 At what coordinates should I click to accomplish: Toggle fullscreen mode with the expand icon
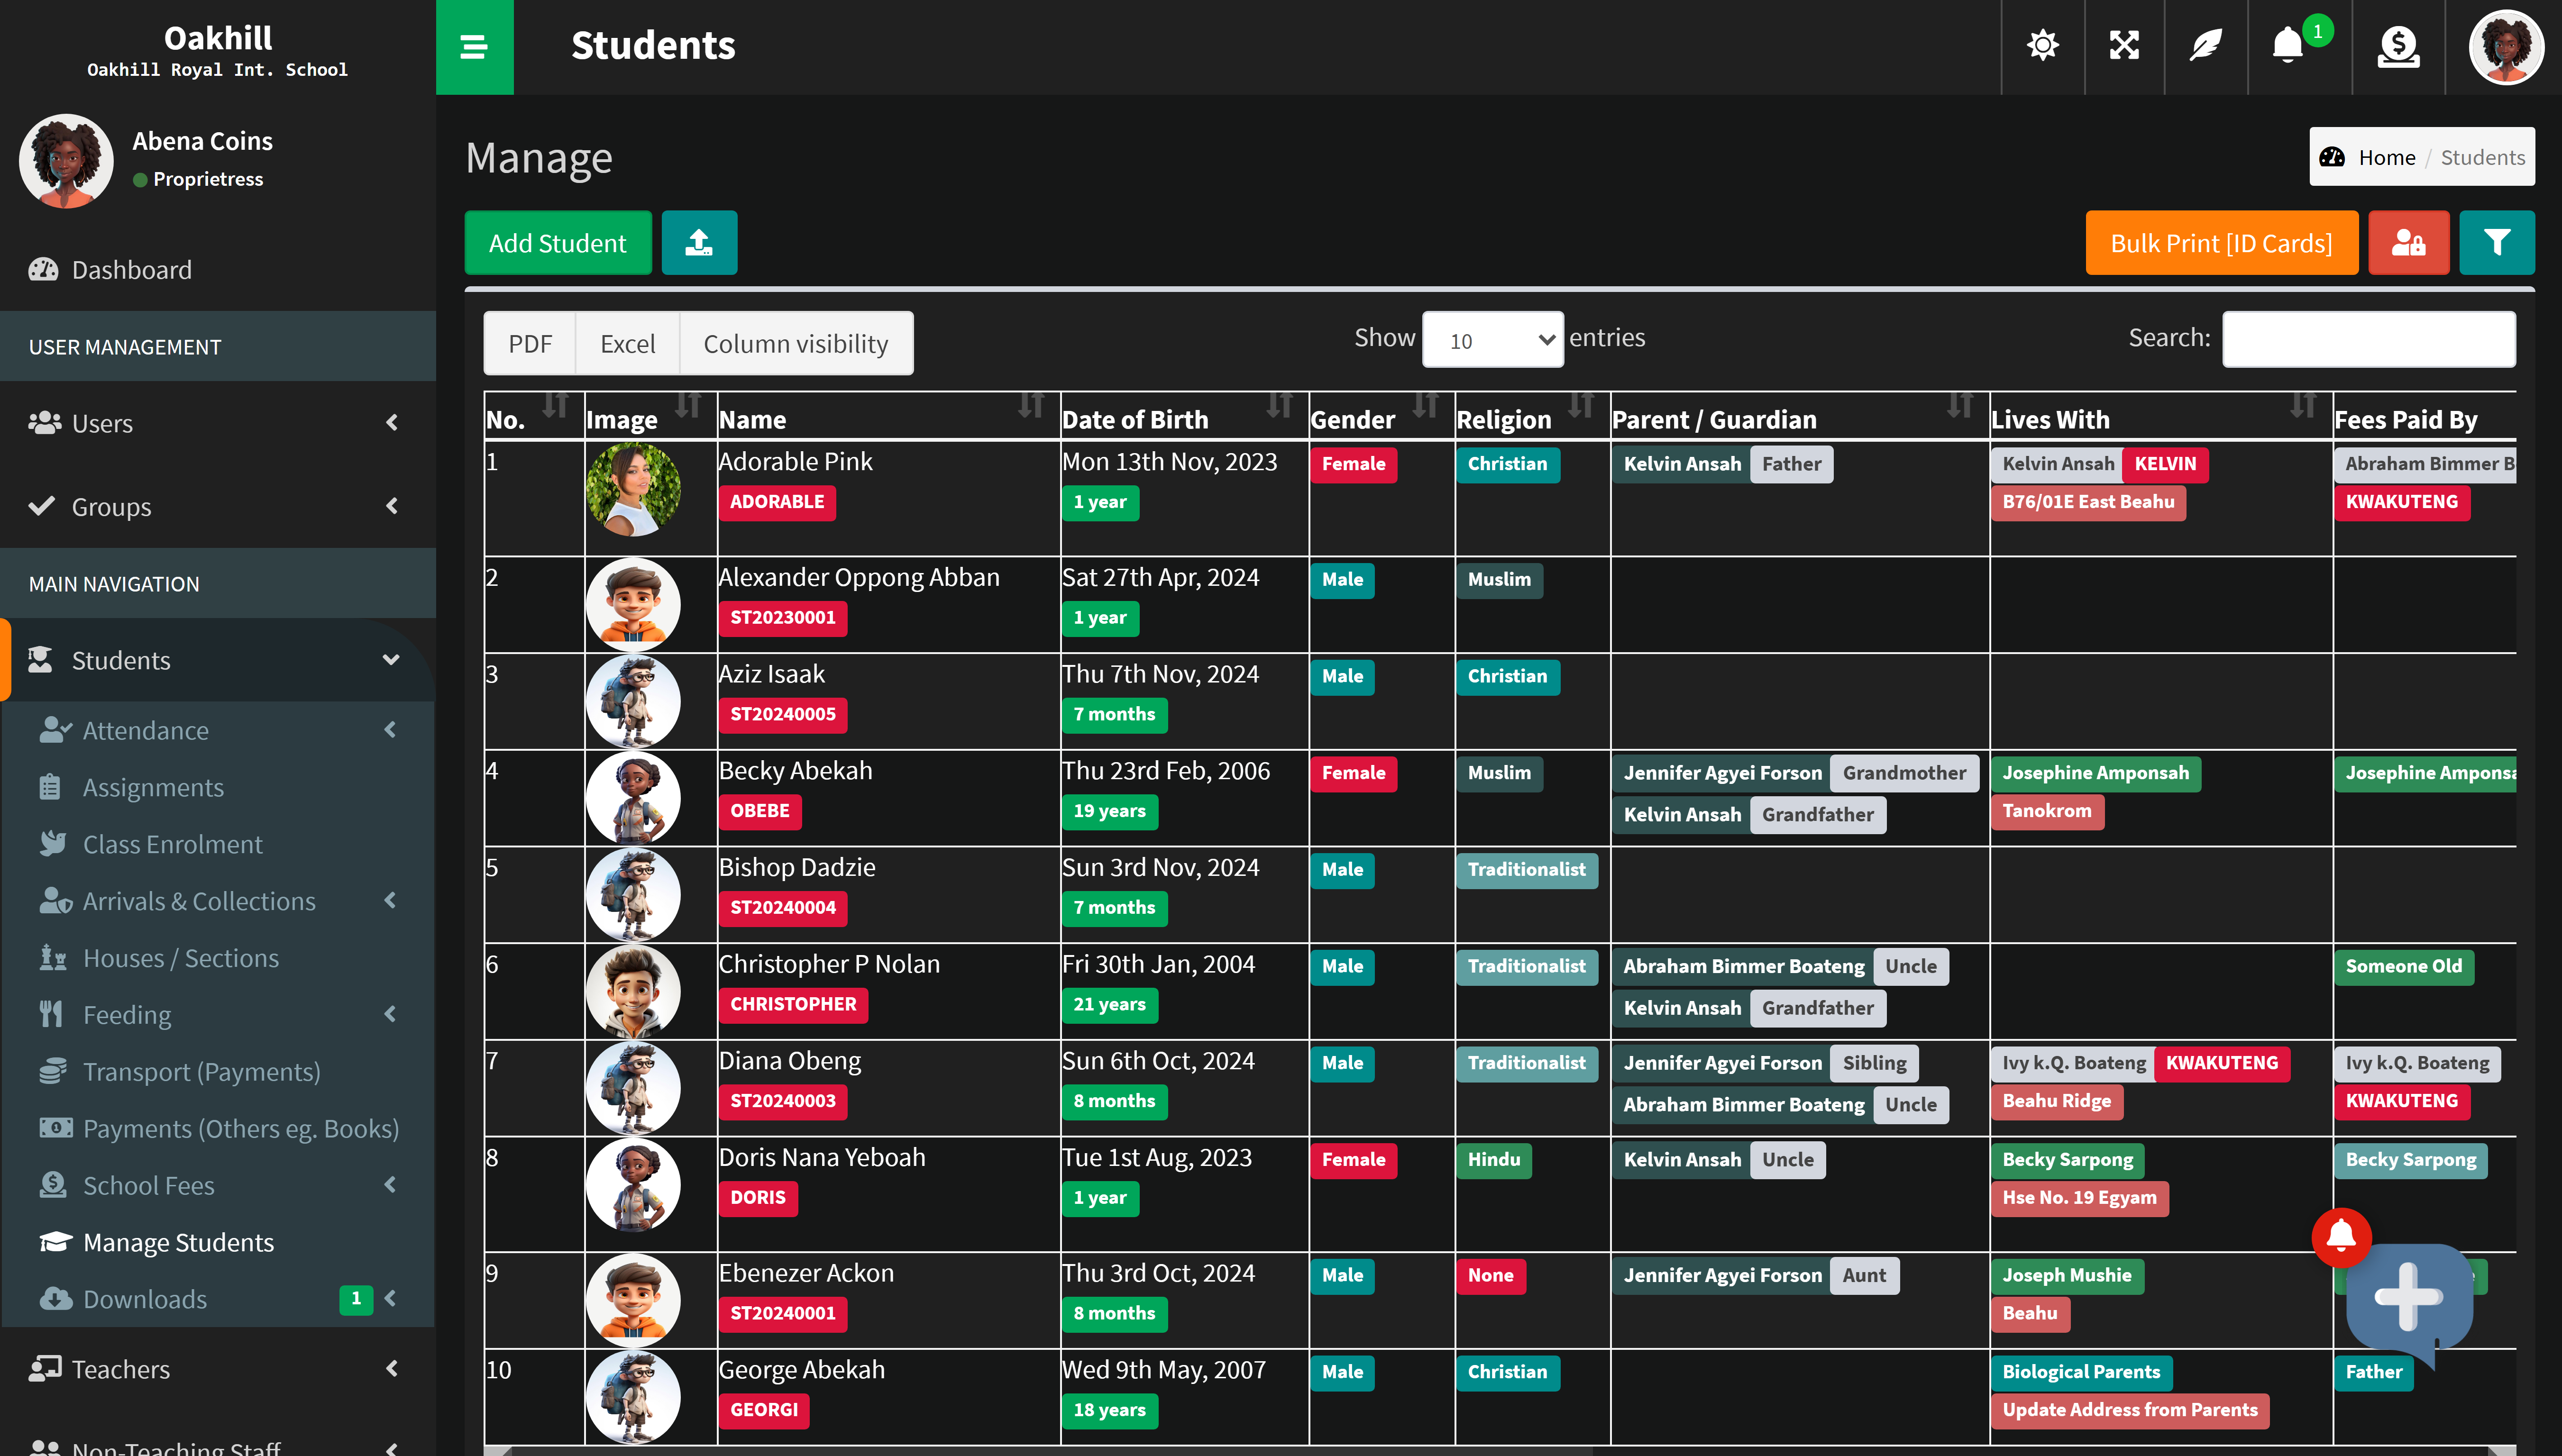click(2124, 45)
